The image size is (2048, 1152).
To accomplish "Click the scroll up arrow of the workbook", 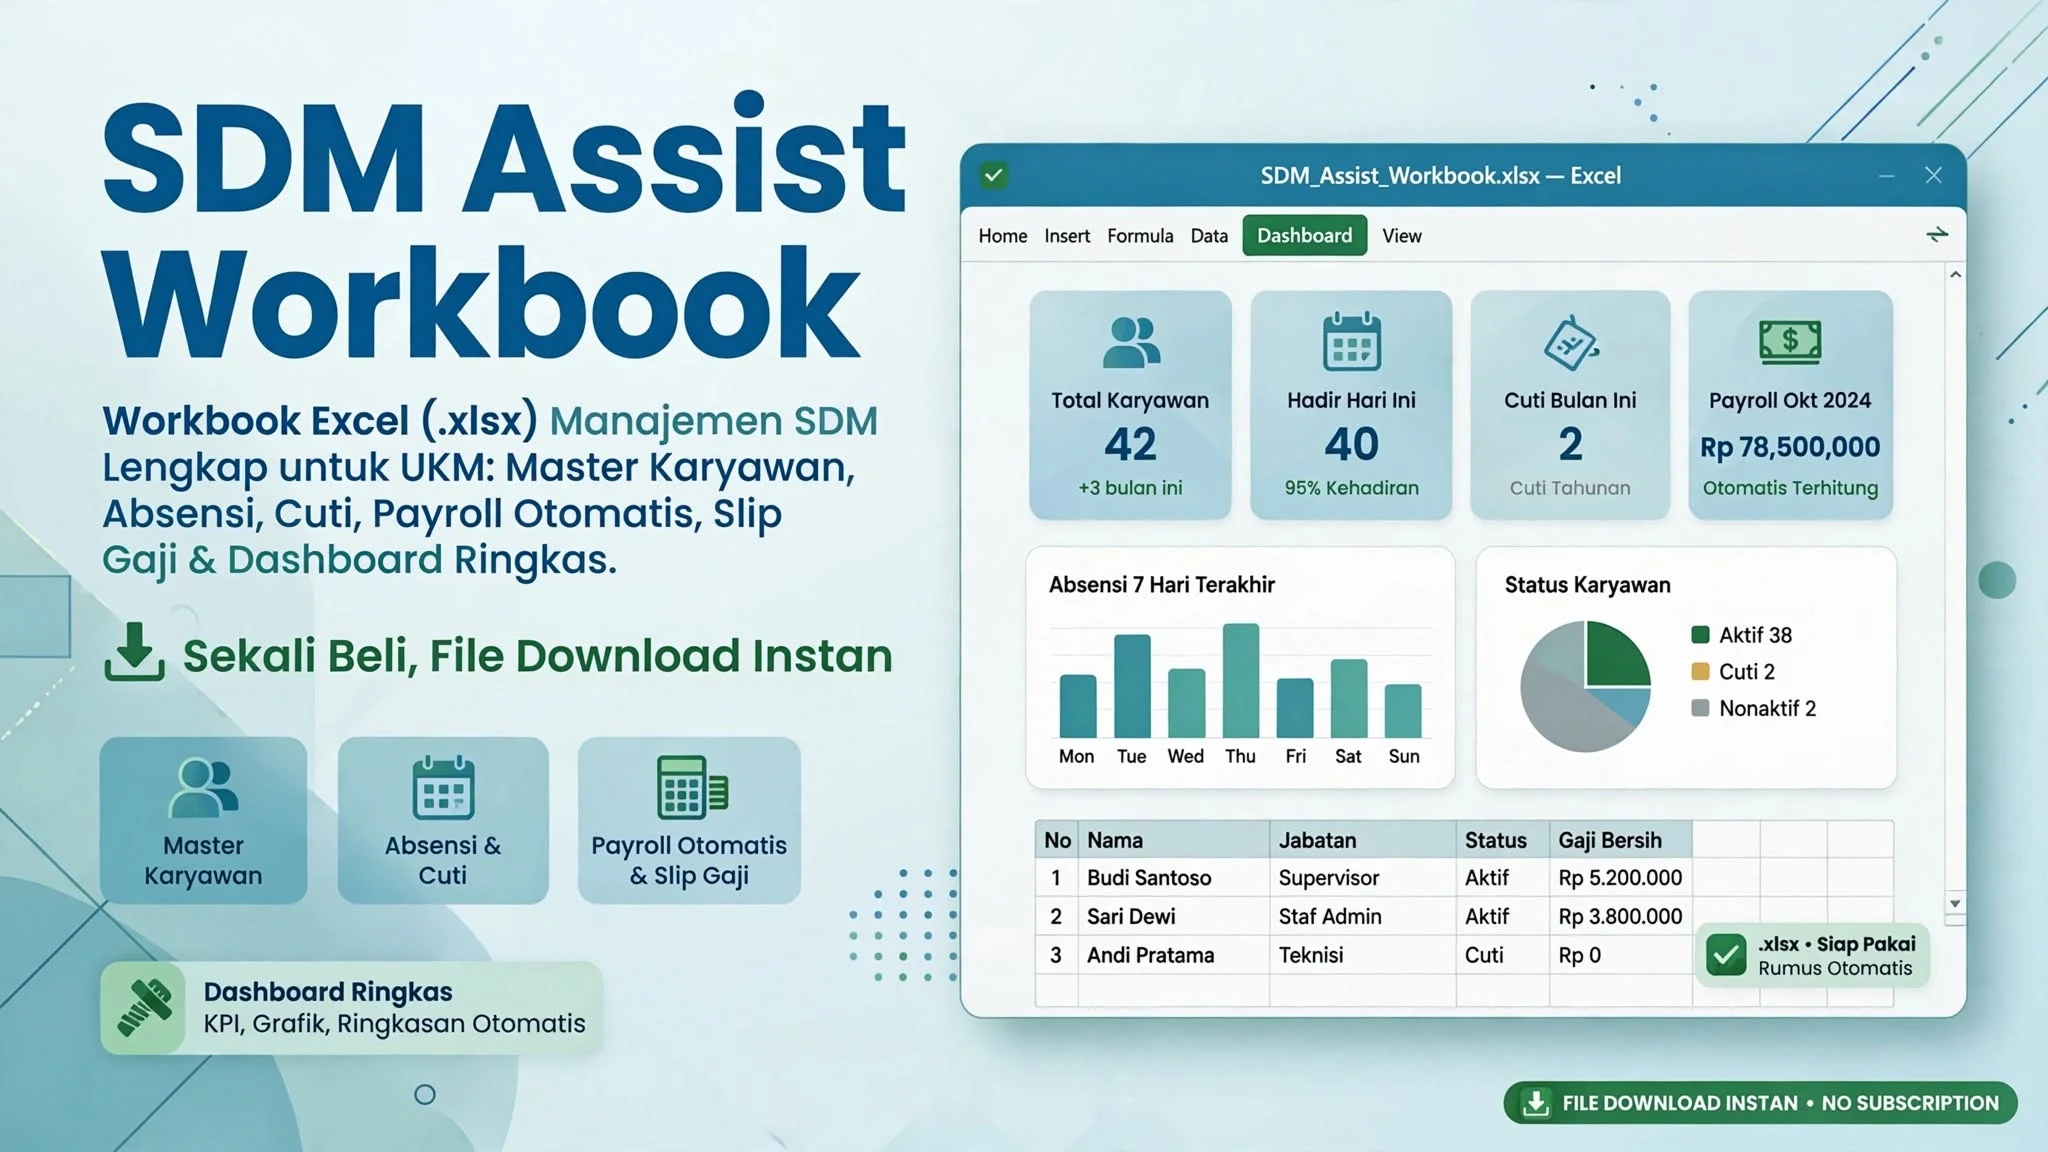I will (1955, 274).
